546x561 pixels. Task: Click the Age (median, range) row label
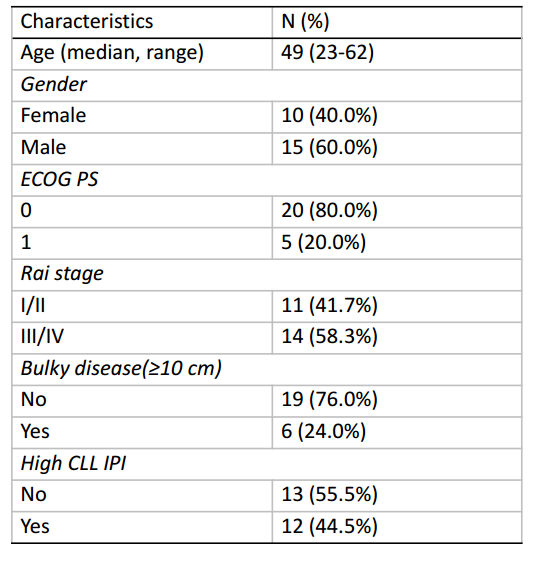(112, 53)
